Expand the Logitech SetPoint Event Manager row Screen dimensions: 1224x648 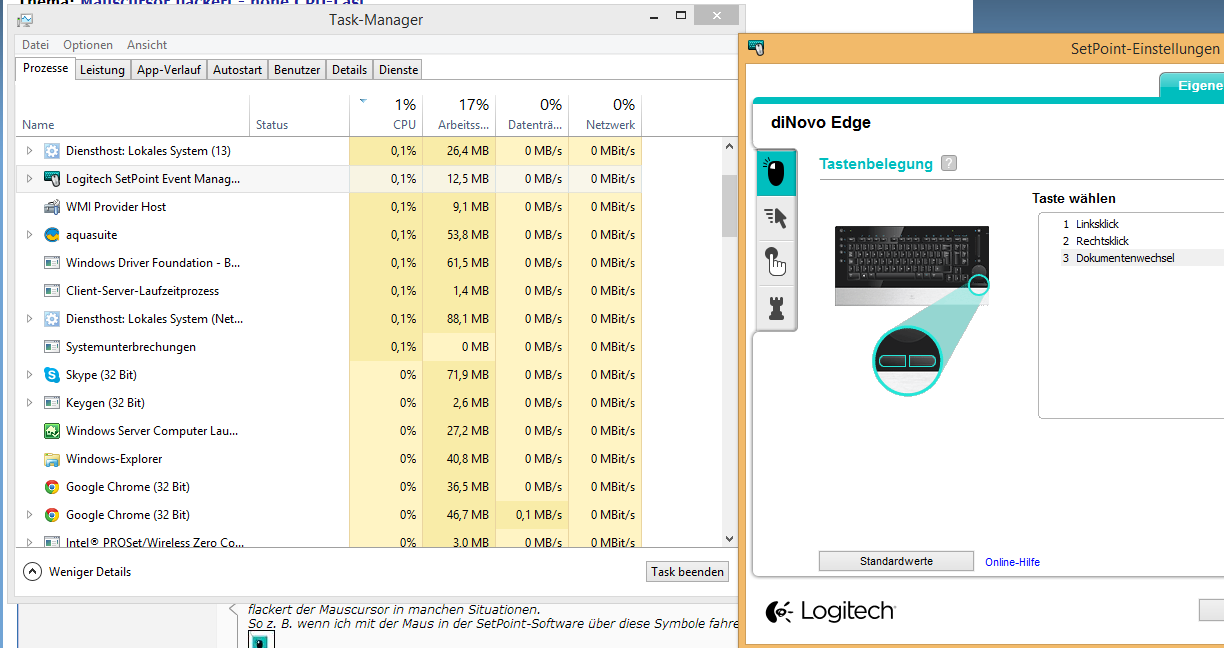click(29, 179)
